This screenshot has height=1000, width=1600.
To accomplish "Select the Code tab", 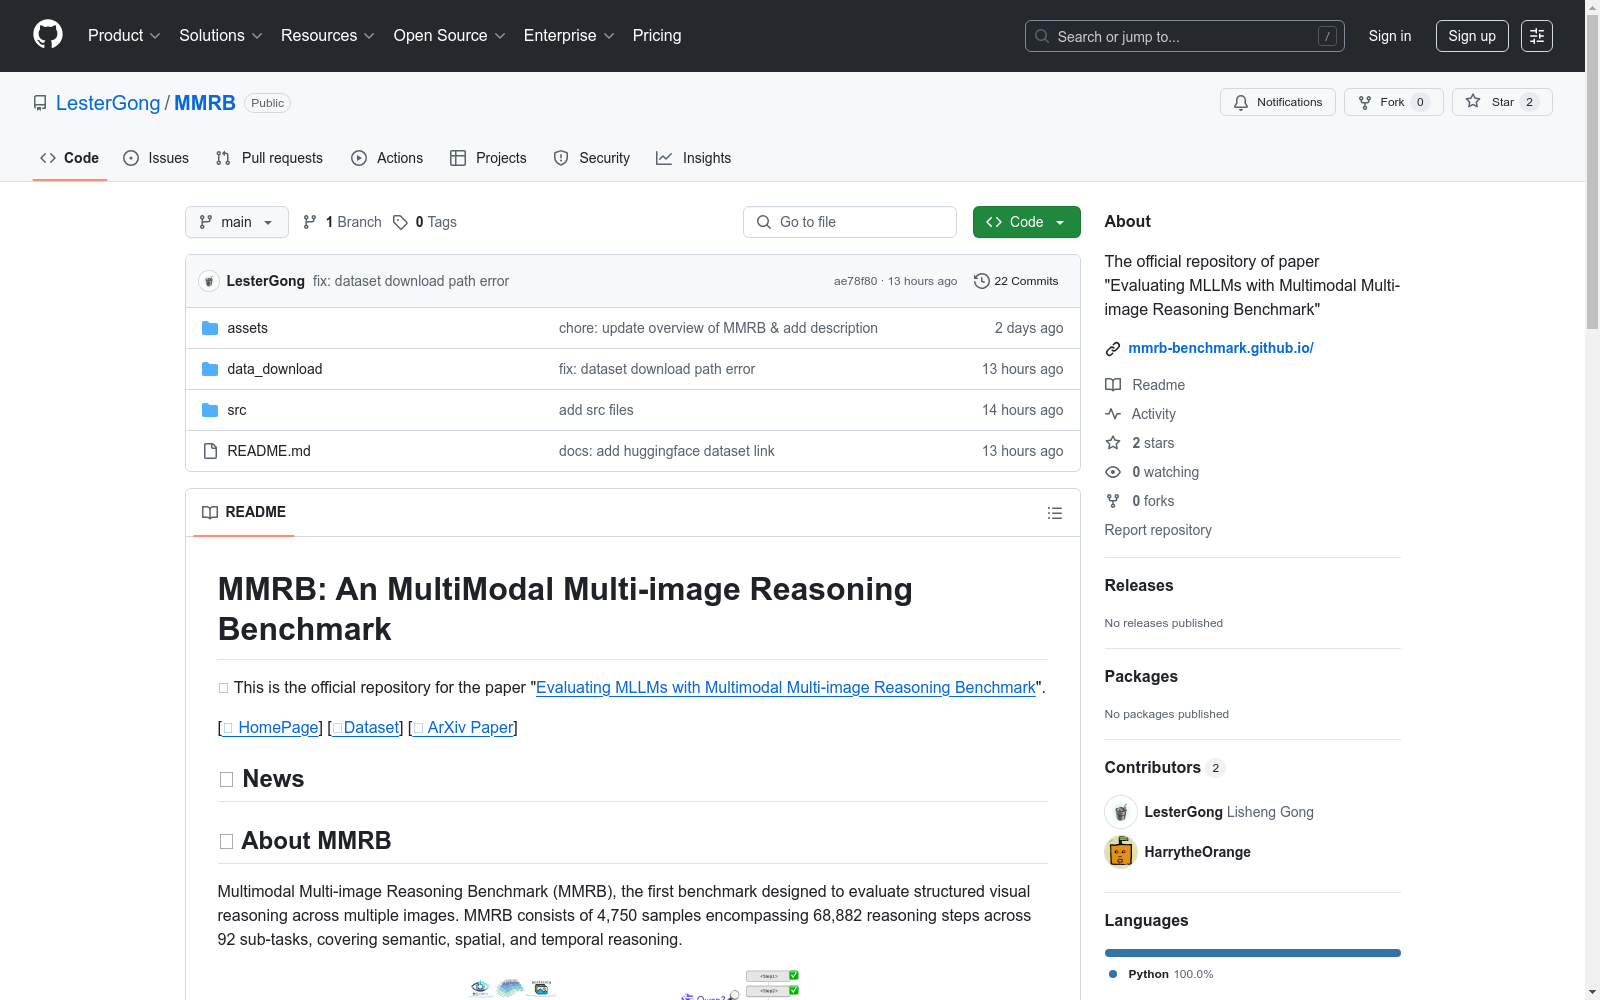I will (70, 158).
